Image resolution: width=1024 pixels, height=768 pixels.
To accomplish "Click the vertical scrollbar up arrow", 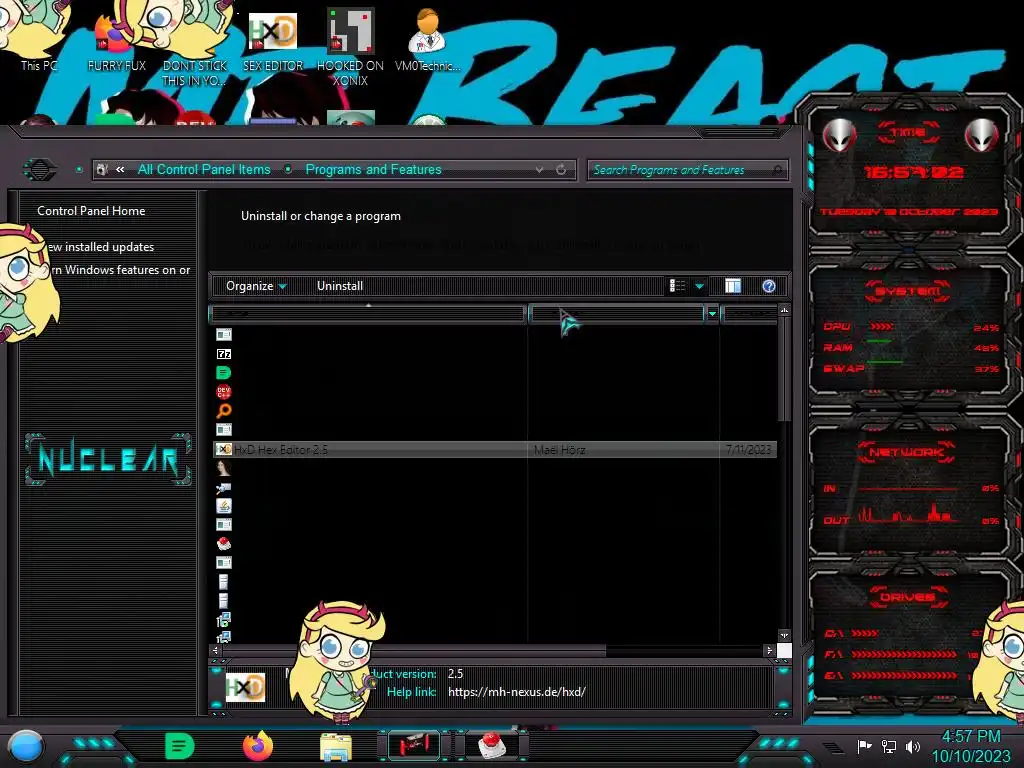I will pyautogui.click(x=784, y=310).
